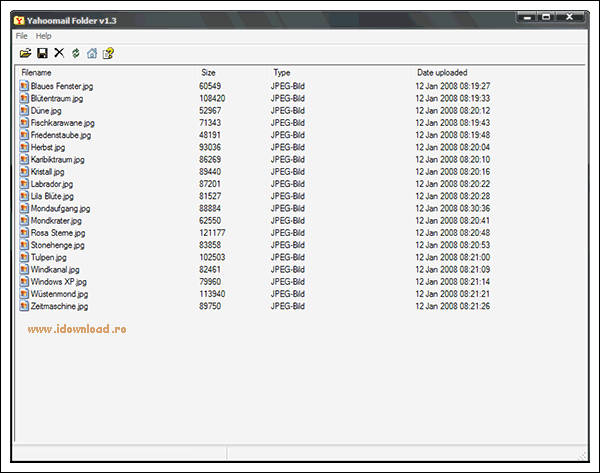Click the save floppy disk icon
The height and width of the screenshot is (473, 600).
click(42, 53)
